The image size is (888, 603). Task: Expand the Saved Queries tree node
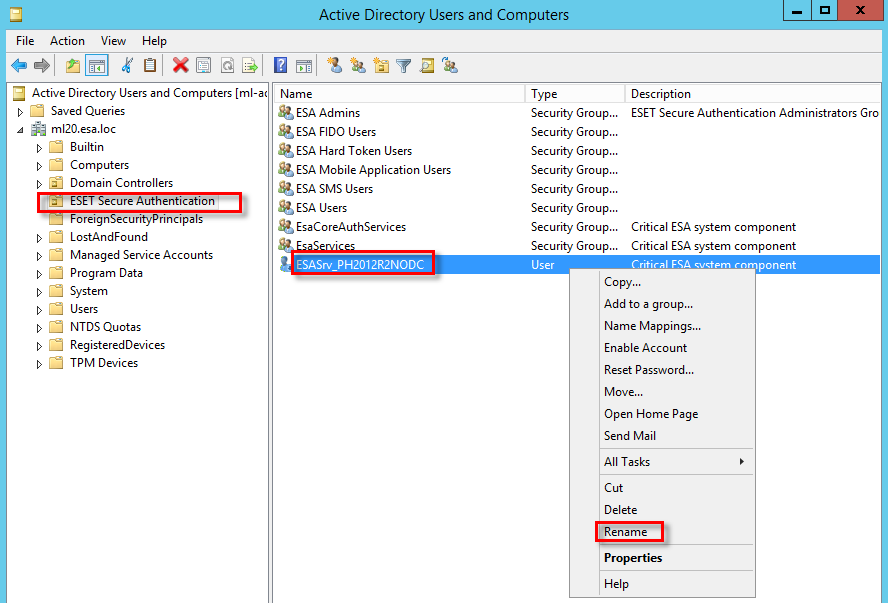(20, 111)
